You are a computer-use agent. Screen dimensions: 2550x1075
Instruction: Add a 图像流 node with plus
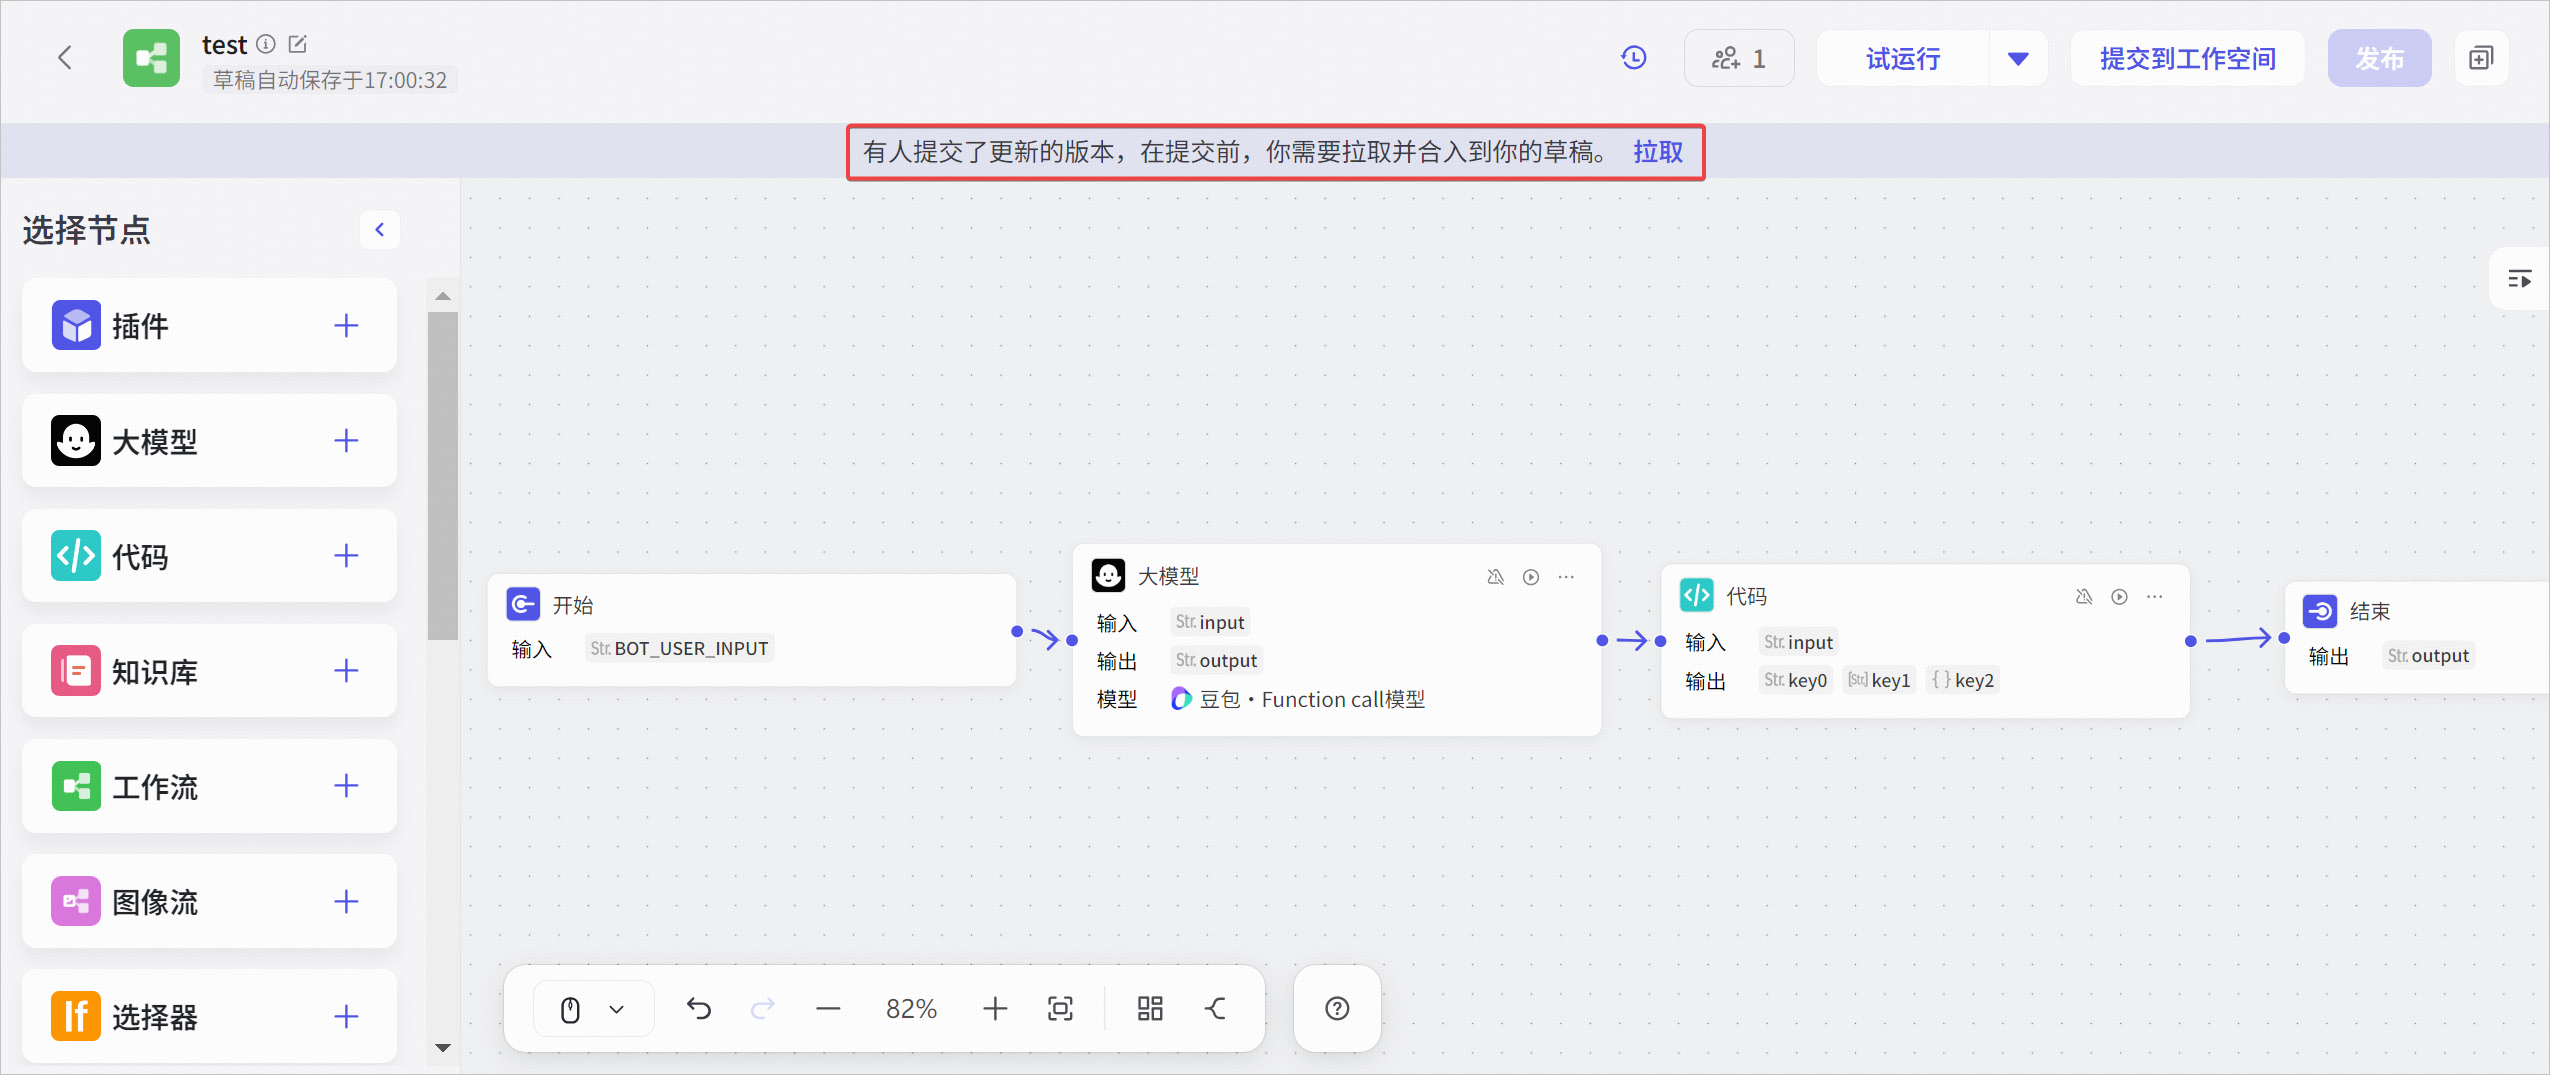346,902
